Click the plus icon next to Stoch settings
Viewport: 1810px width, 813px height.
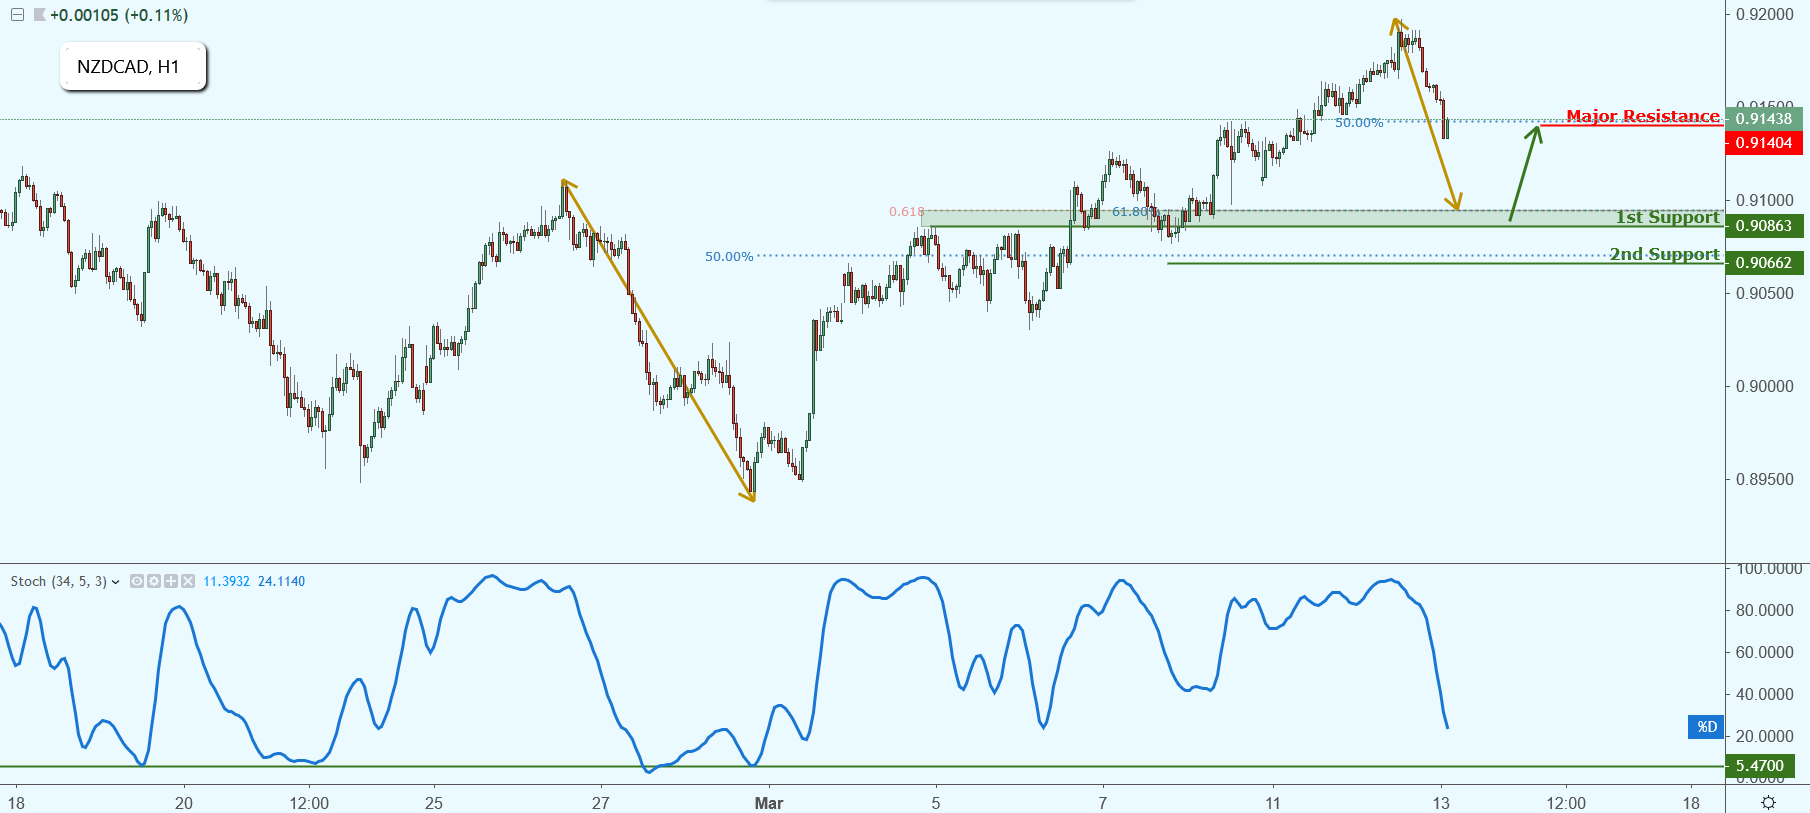point(171,581)
